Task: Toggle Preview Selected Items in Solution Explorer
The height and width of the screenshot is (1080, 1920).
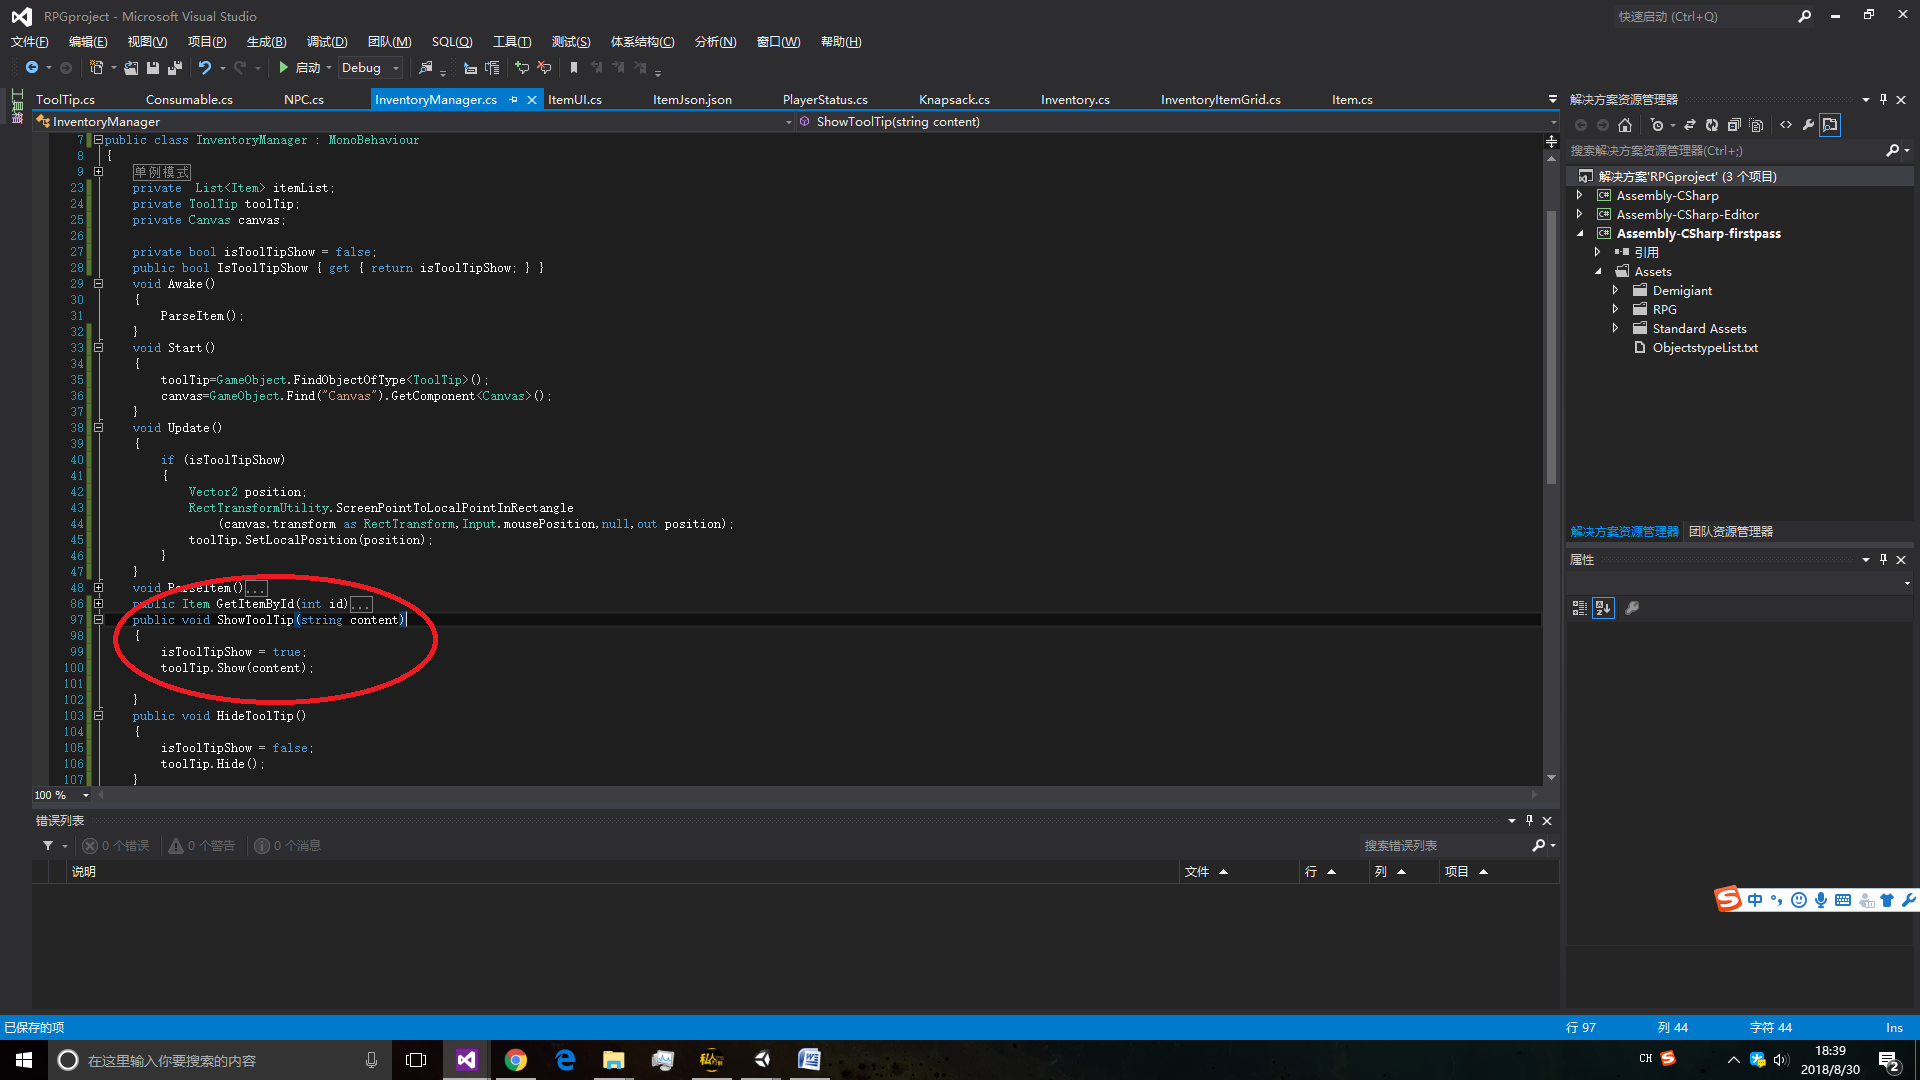Action: click(x=1830, y=125)
